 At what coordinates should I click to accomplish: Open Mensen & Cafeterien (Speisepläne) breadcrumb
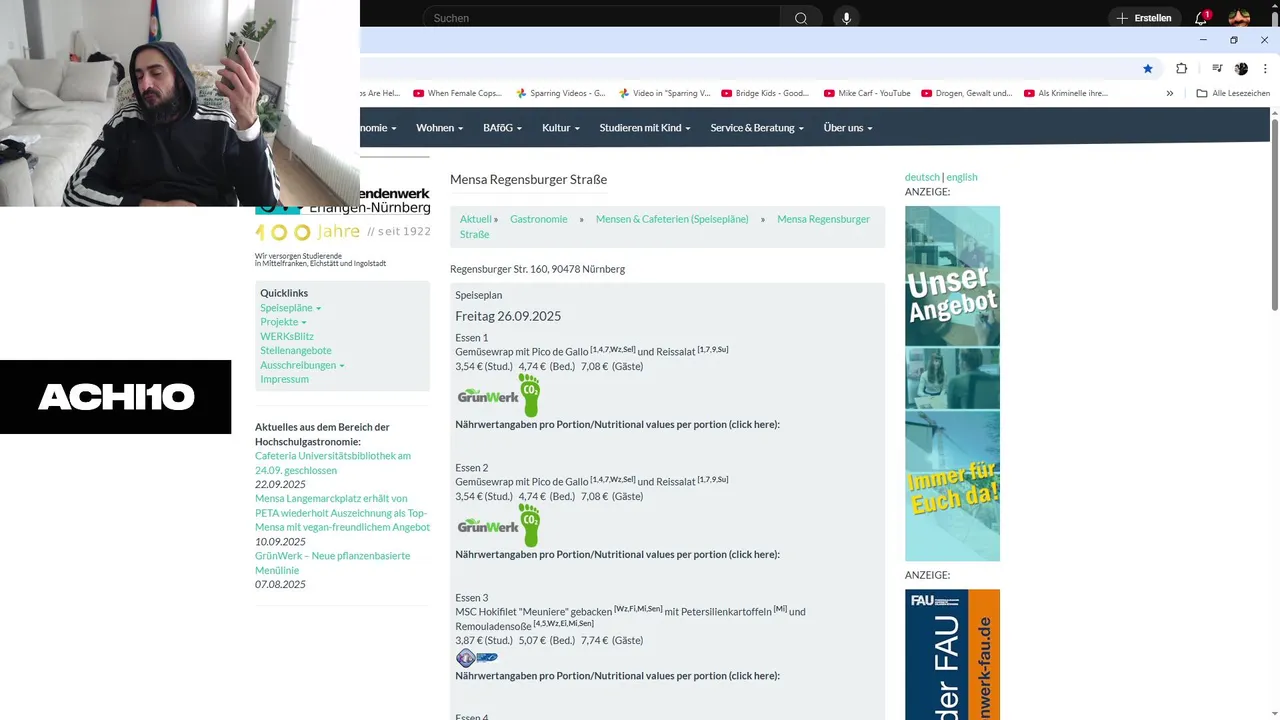[x=672, y=219]
